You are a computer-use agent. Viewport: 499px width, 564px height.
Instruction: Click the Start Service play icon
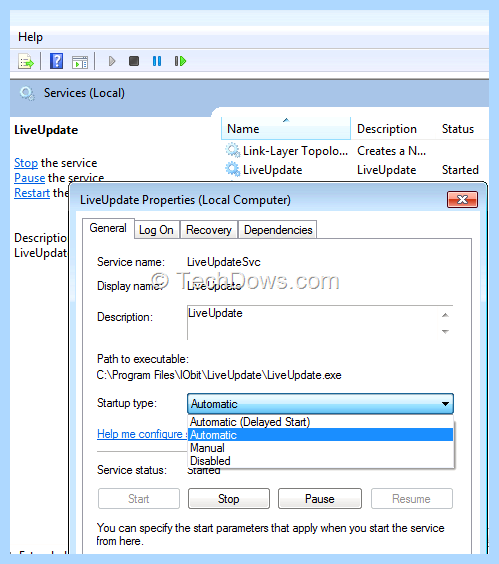coord(112,61)
